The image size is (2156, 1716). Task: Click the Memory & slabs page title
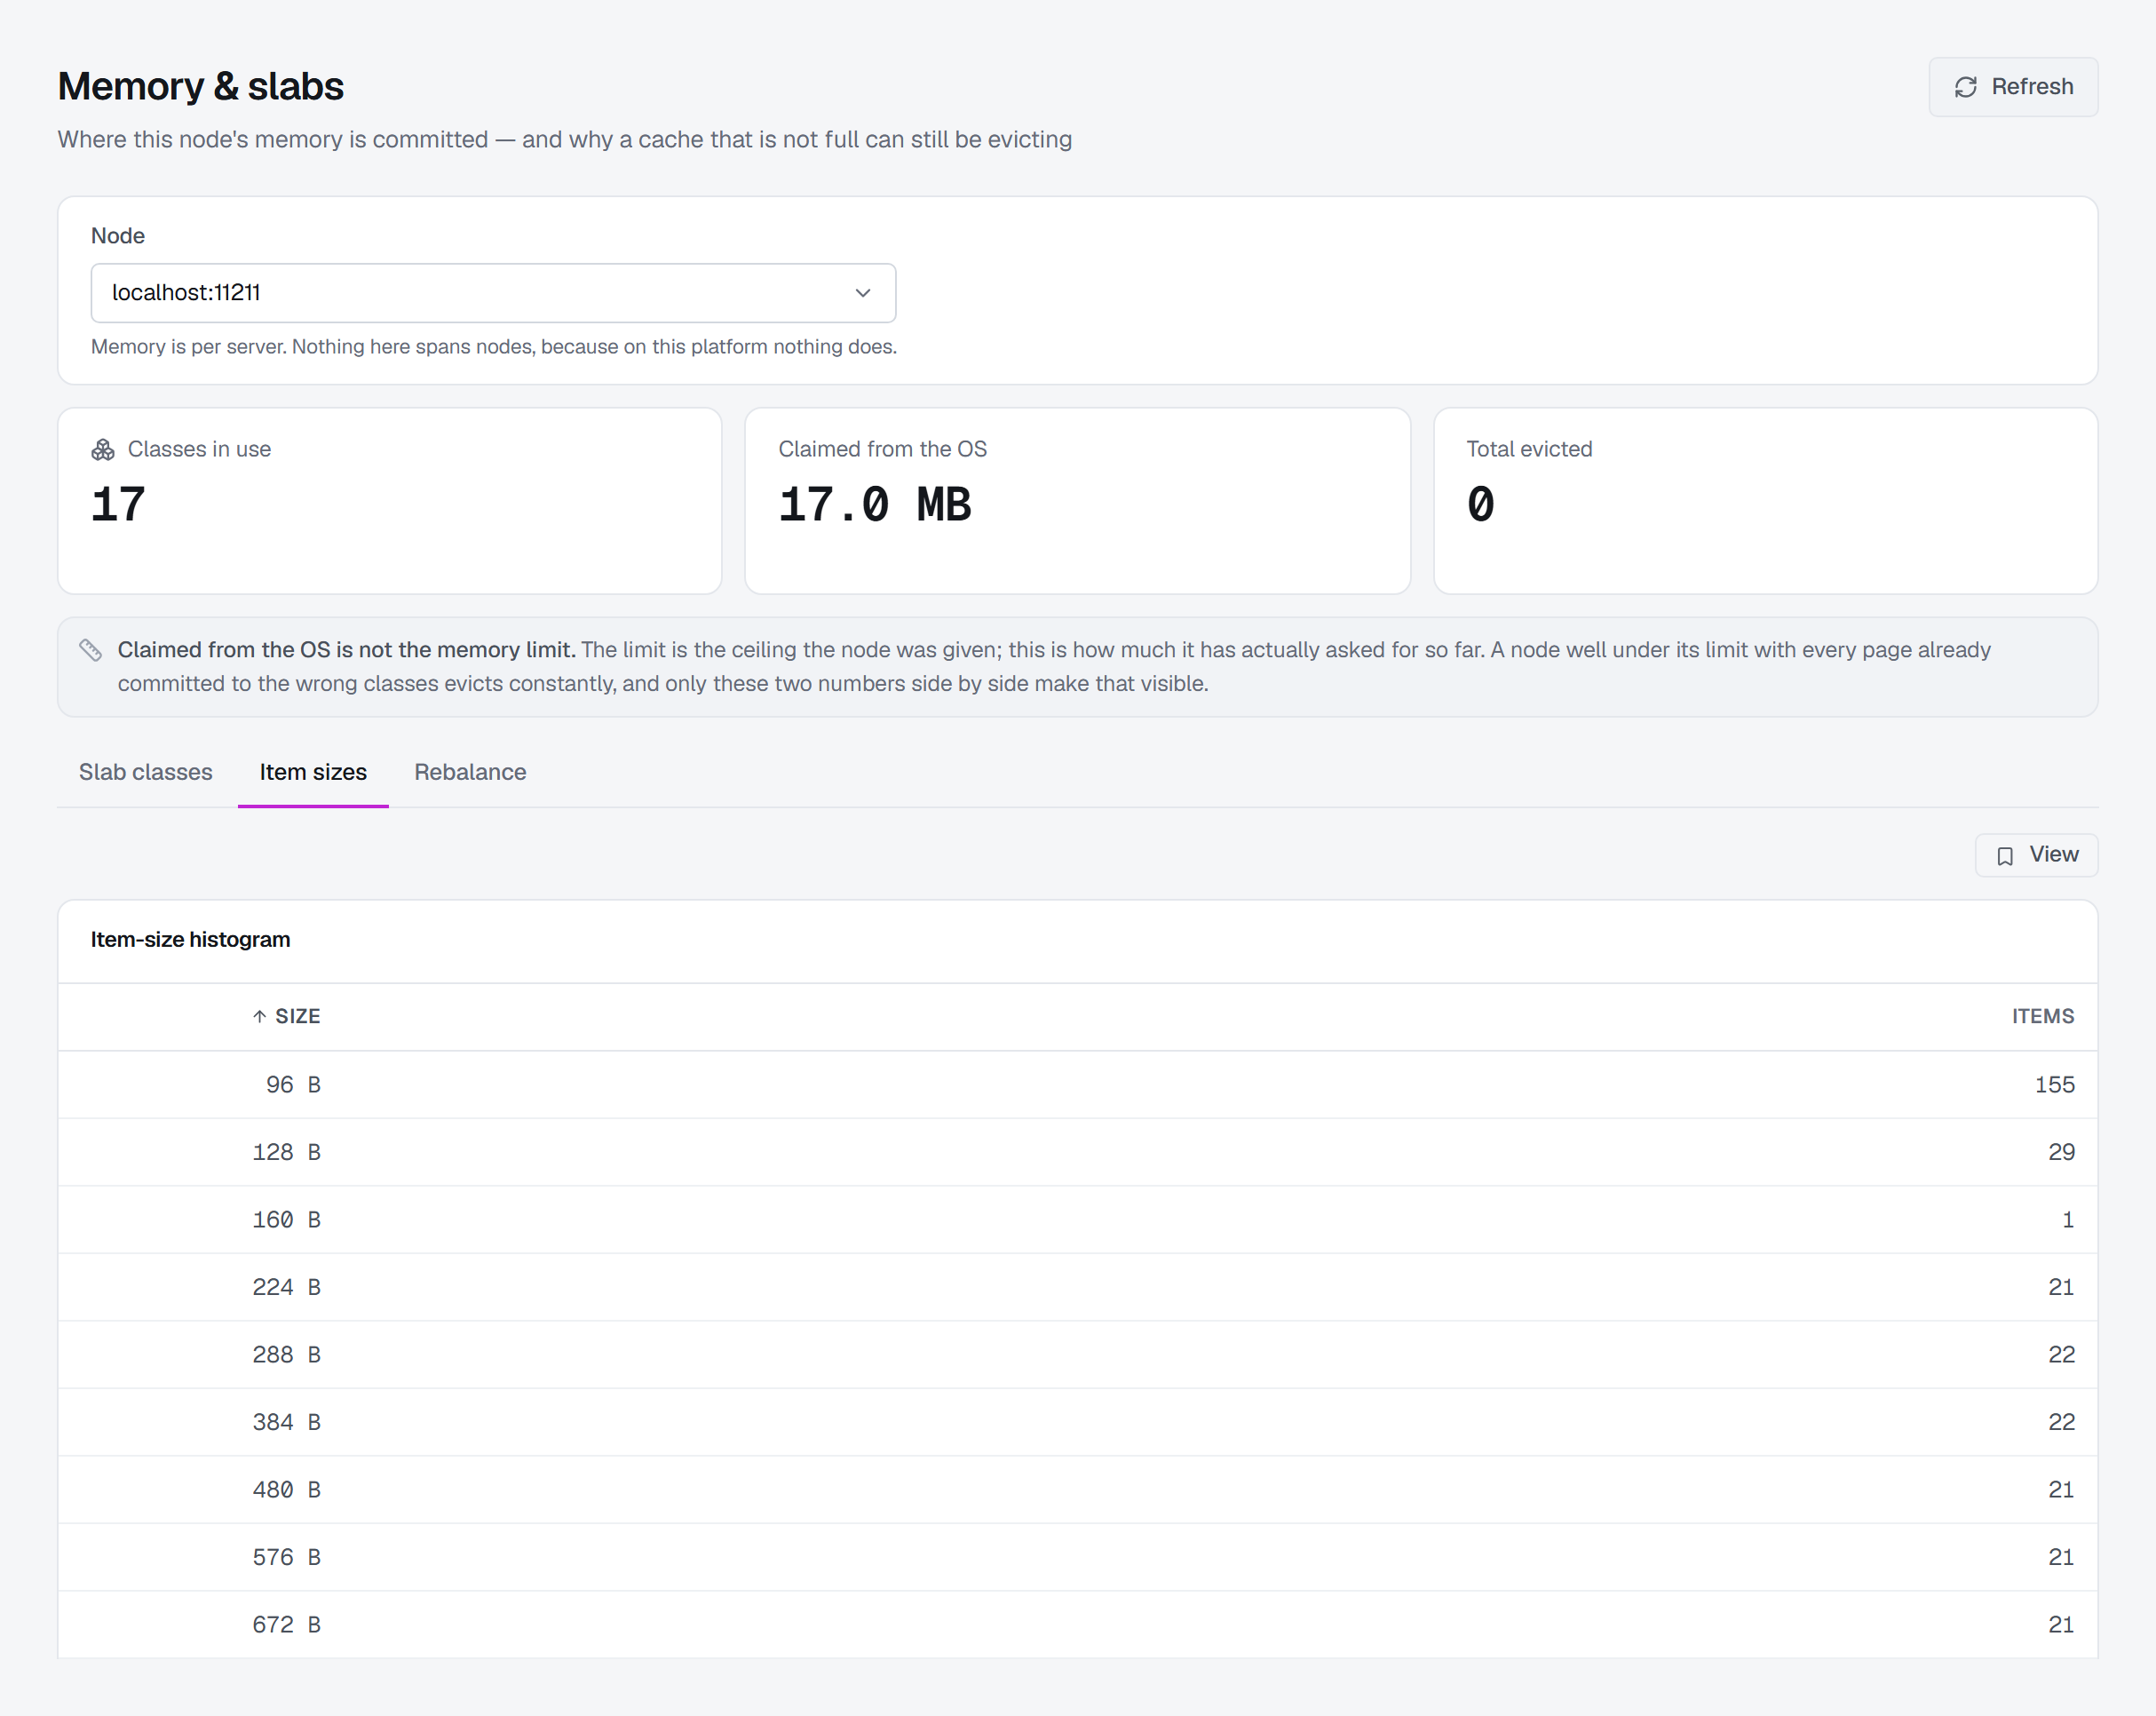[x=200, y=87]
